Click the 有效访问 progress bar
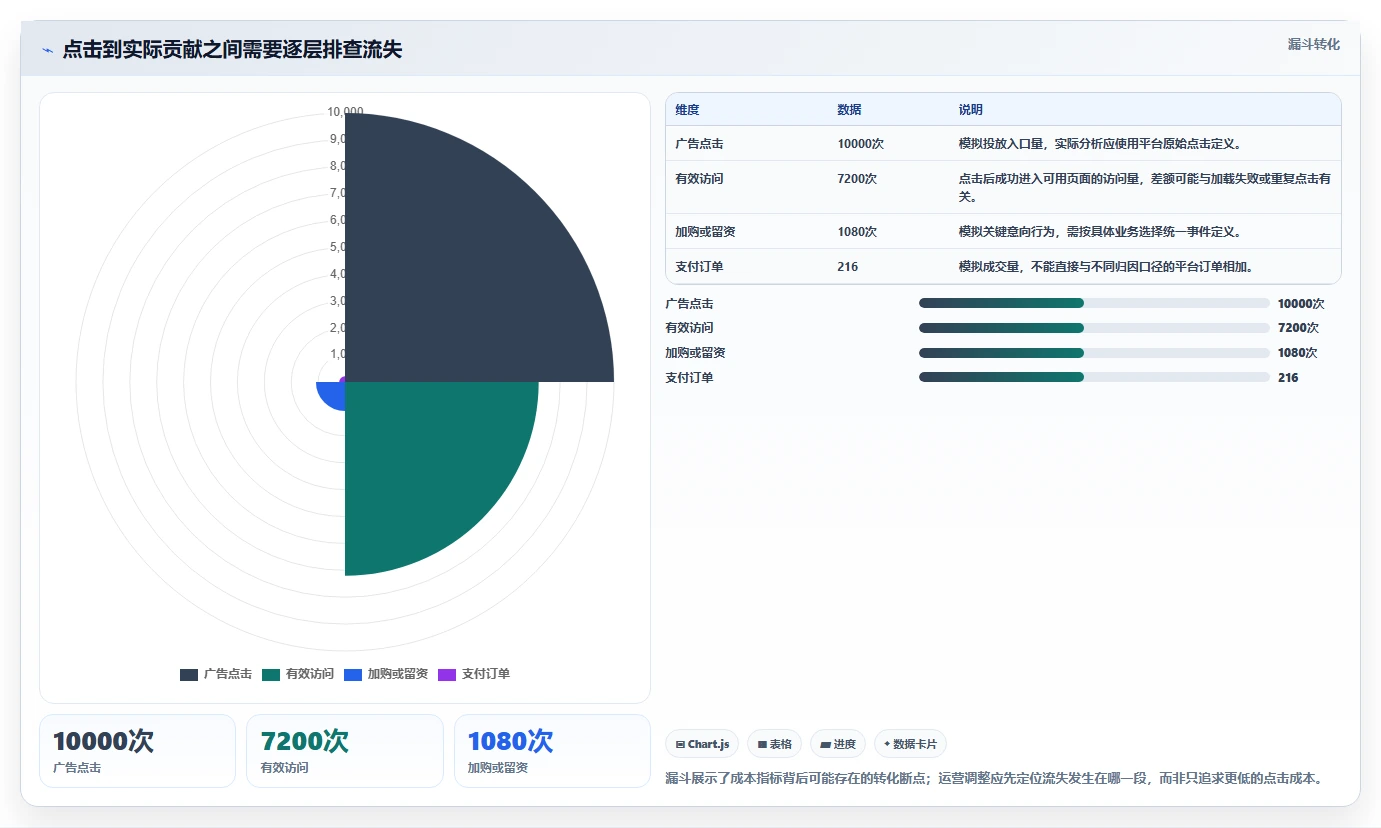1381x828 pixels. click(x=1094, y=328)
